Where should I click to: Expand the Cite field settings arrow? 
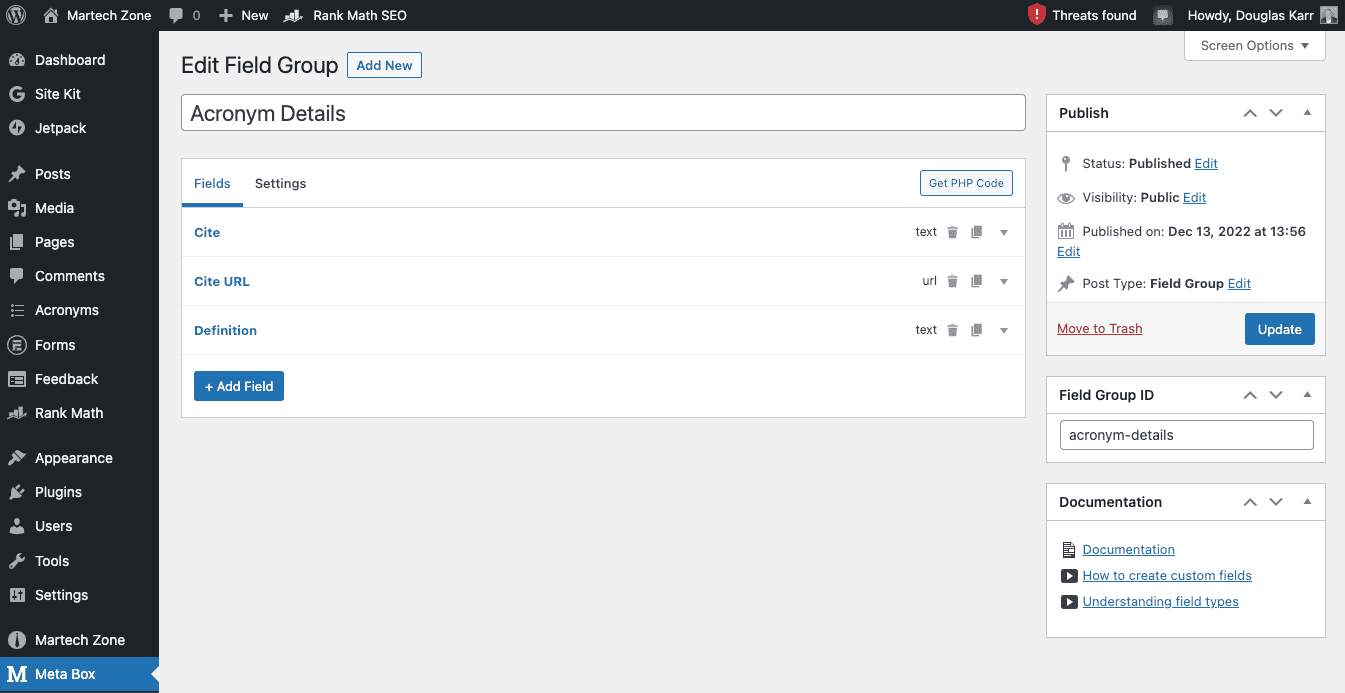(1004, 232)
